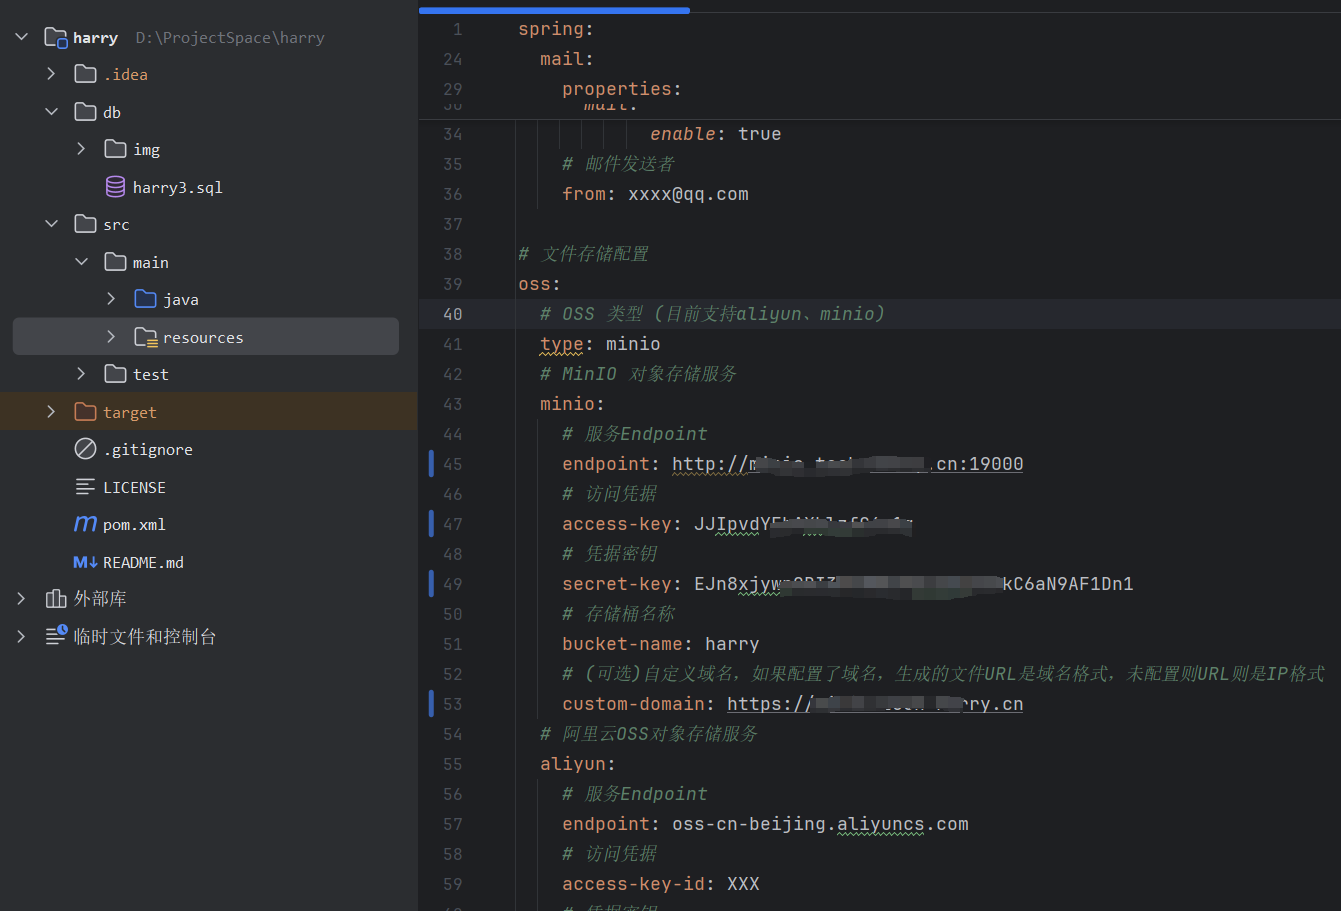Click the aliyun endpoint oss-cn-beijing.aliyuncs.com
The width and height of the screenshot is (1341, 911).
pos(820,824)
